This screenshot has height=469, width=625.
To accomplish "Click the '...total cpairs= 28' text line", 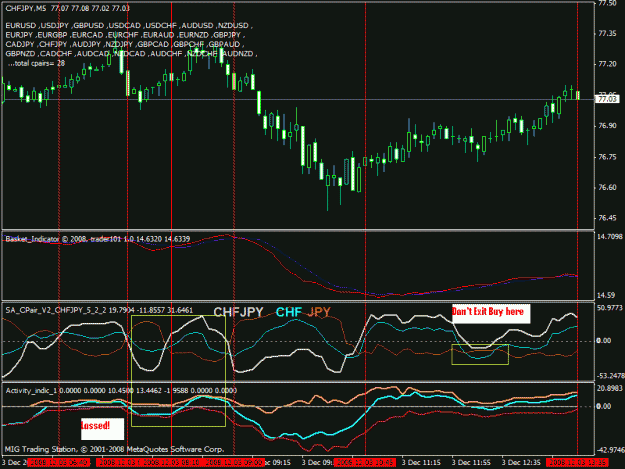I will [x=36, y=63].
